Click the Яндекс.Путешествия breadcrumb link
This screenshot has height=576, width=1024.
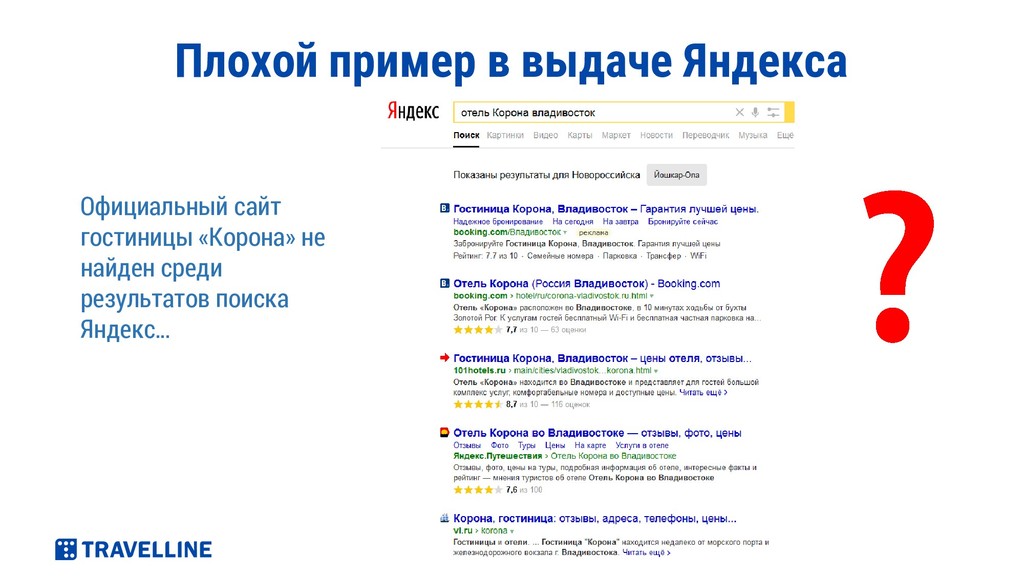pyautogui.click(x=498, y=456)
